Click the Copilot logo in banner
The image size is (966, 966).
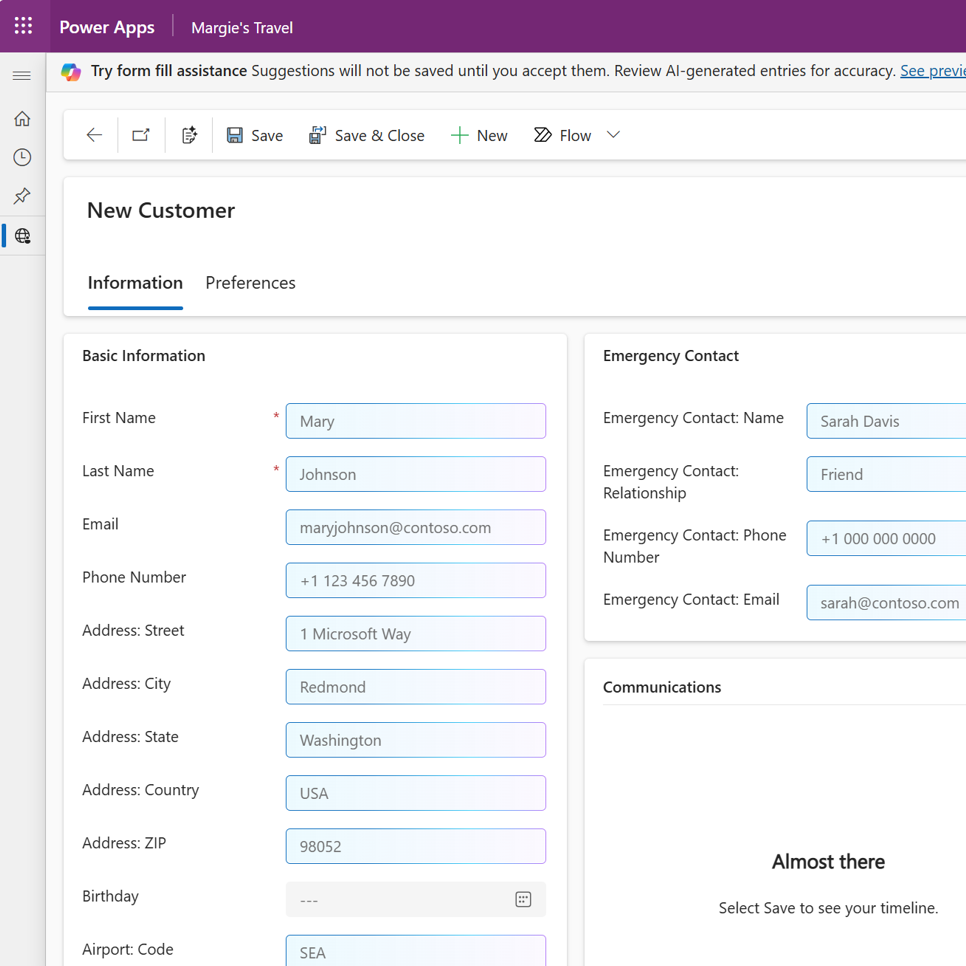click(71, 71)
